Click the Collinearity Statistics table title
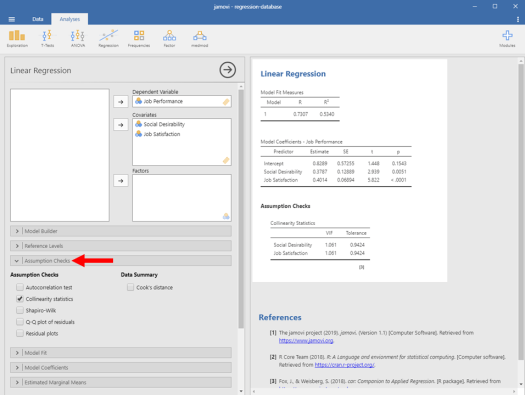The image size is (525, 395). 293,223
